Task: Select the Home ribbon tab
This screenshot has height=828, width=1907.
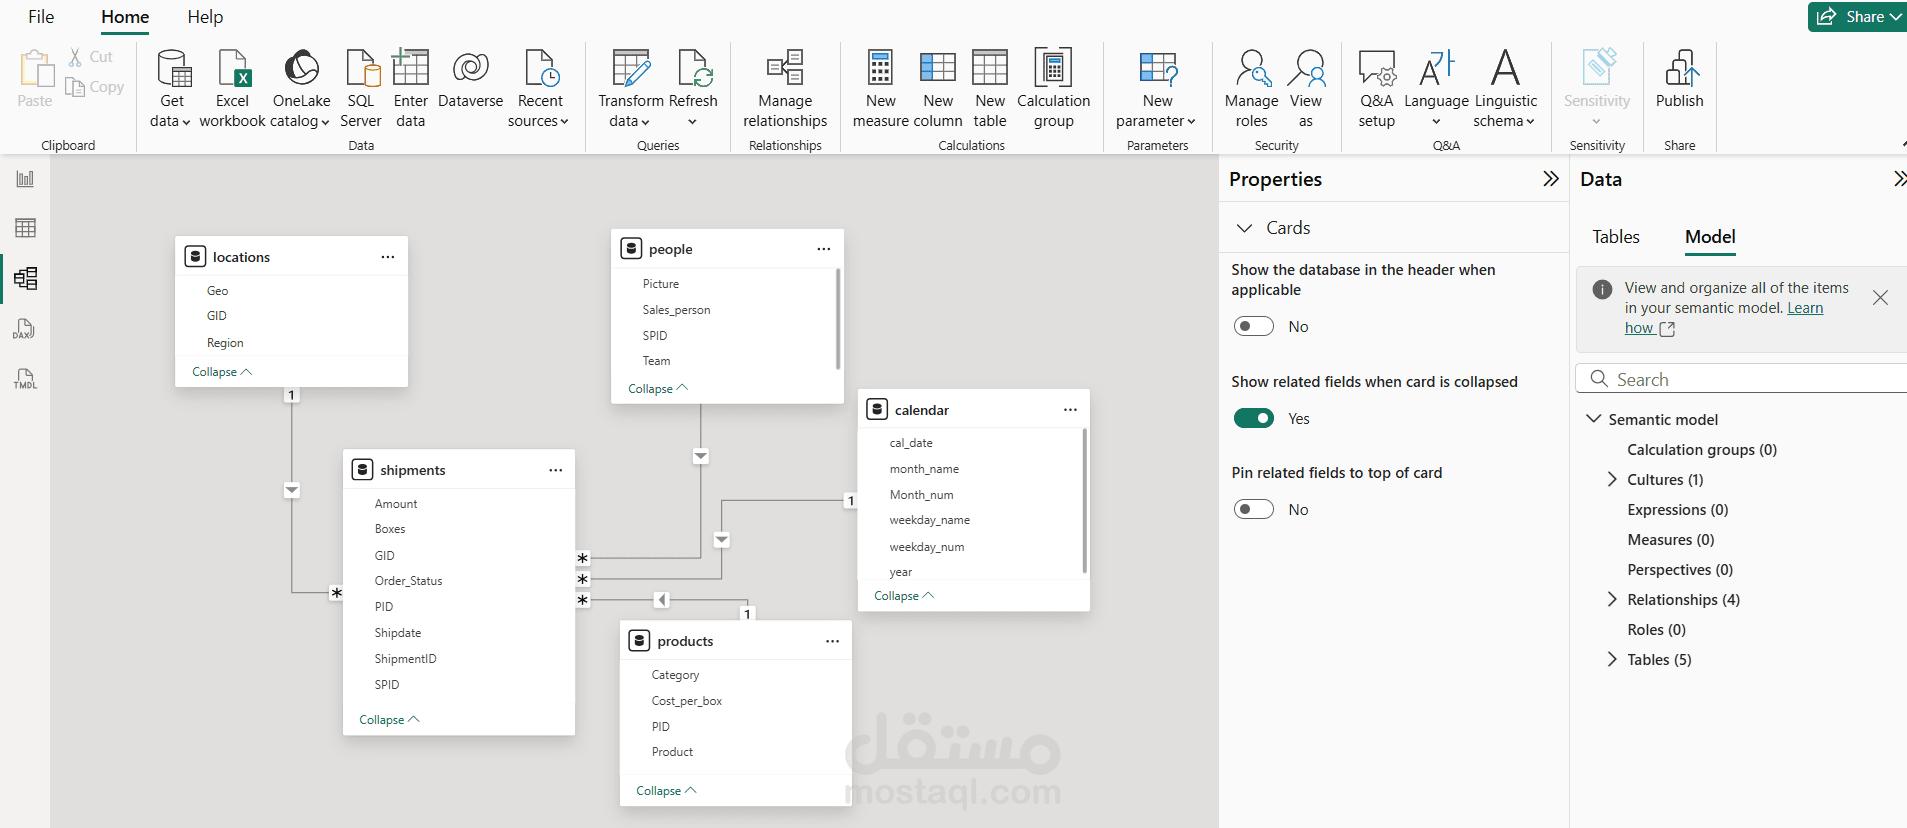Action: pyautogui.click(x=125, y=17)
